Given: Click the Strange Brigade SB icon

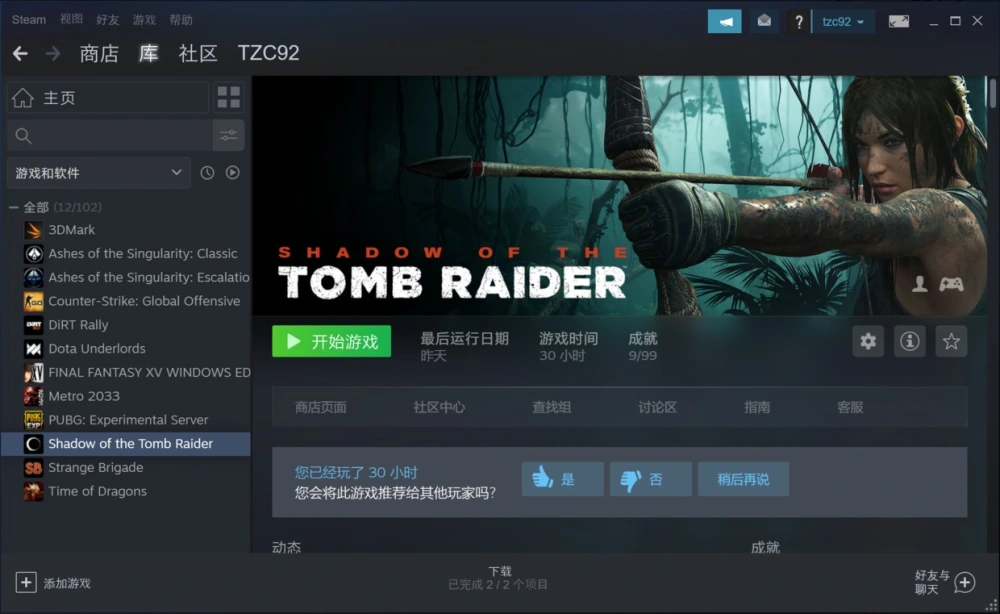Looking at the screenshot, I should point(33,467).
